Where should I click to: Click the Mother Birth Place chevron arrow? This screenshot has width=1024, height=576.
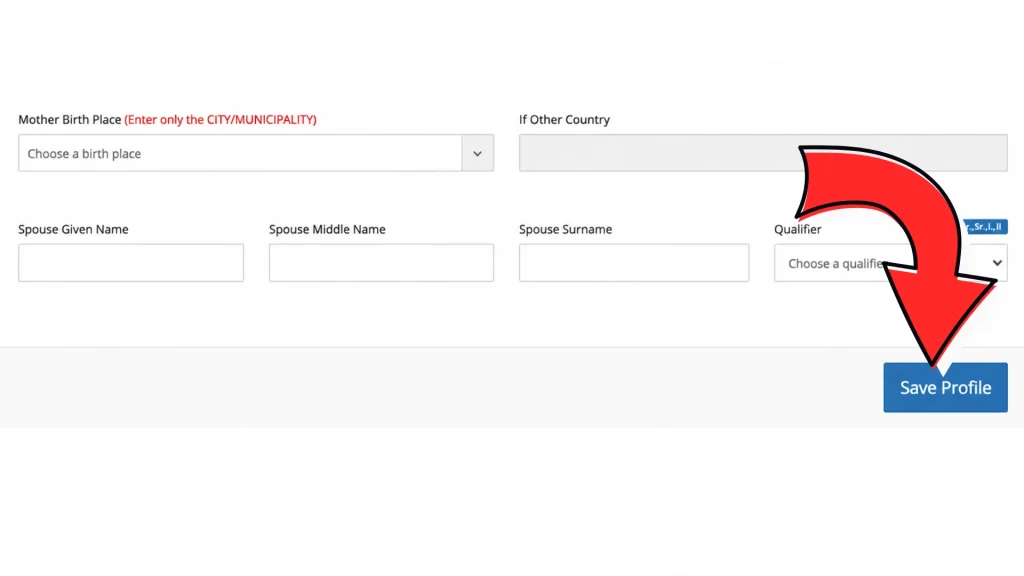click(477, 153)
